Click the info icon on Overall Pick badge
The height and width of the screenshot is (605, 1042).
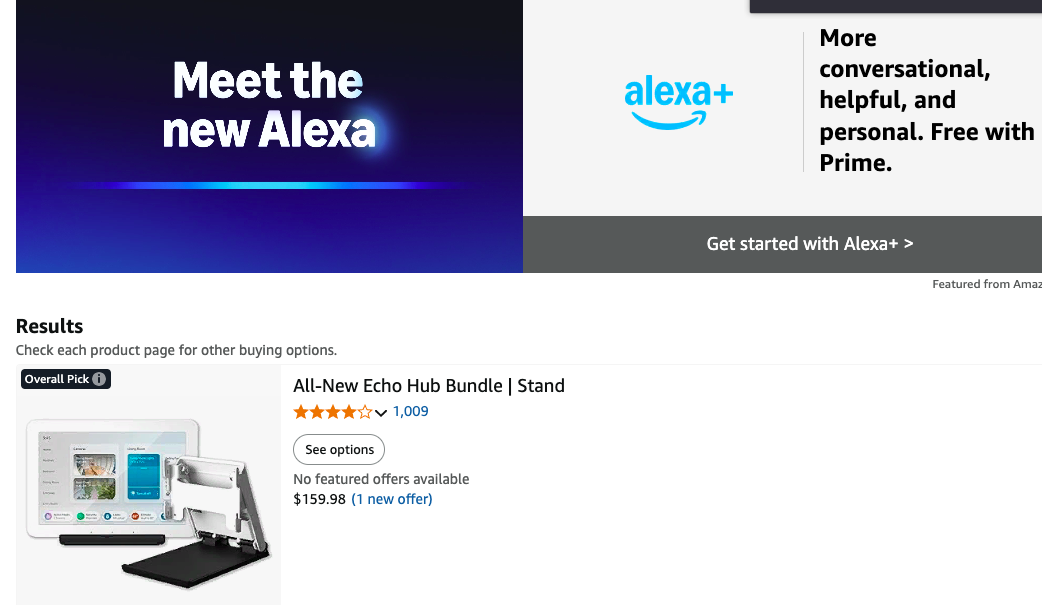point(99,379)
